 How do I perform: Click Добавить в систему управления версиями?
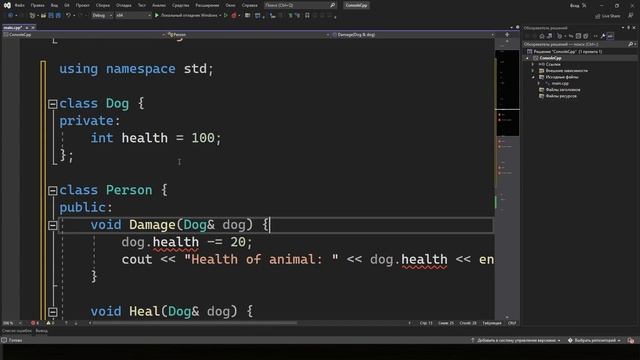[x=516, y=340]
